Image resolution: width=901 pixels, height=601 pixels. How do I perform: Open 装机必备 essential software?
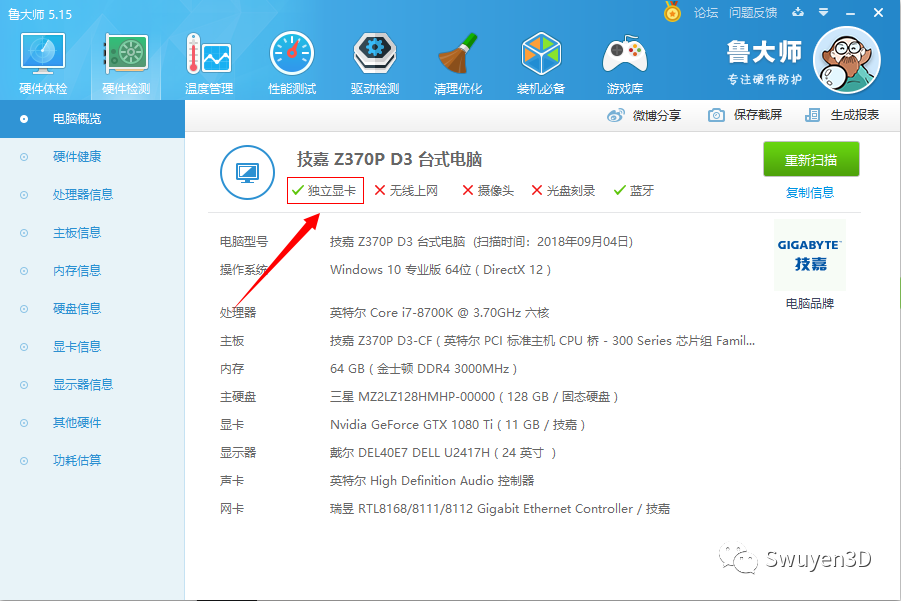(x=541, y=63)
